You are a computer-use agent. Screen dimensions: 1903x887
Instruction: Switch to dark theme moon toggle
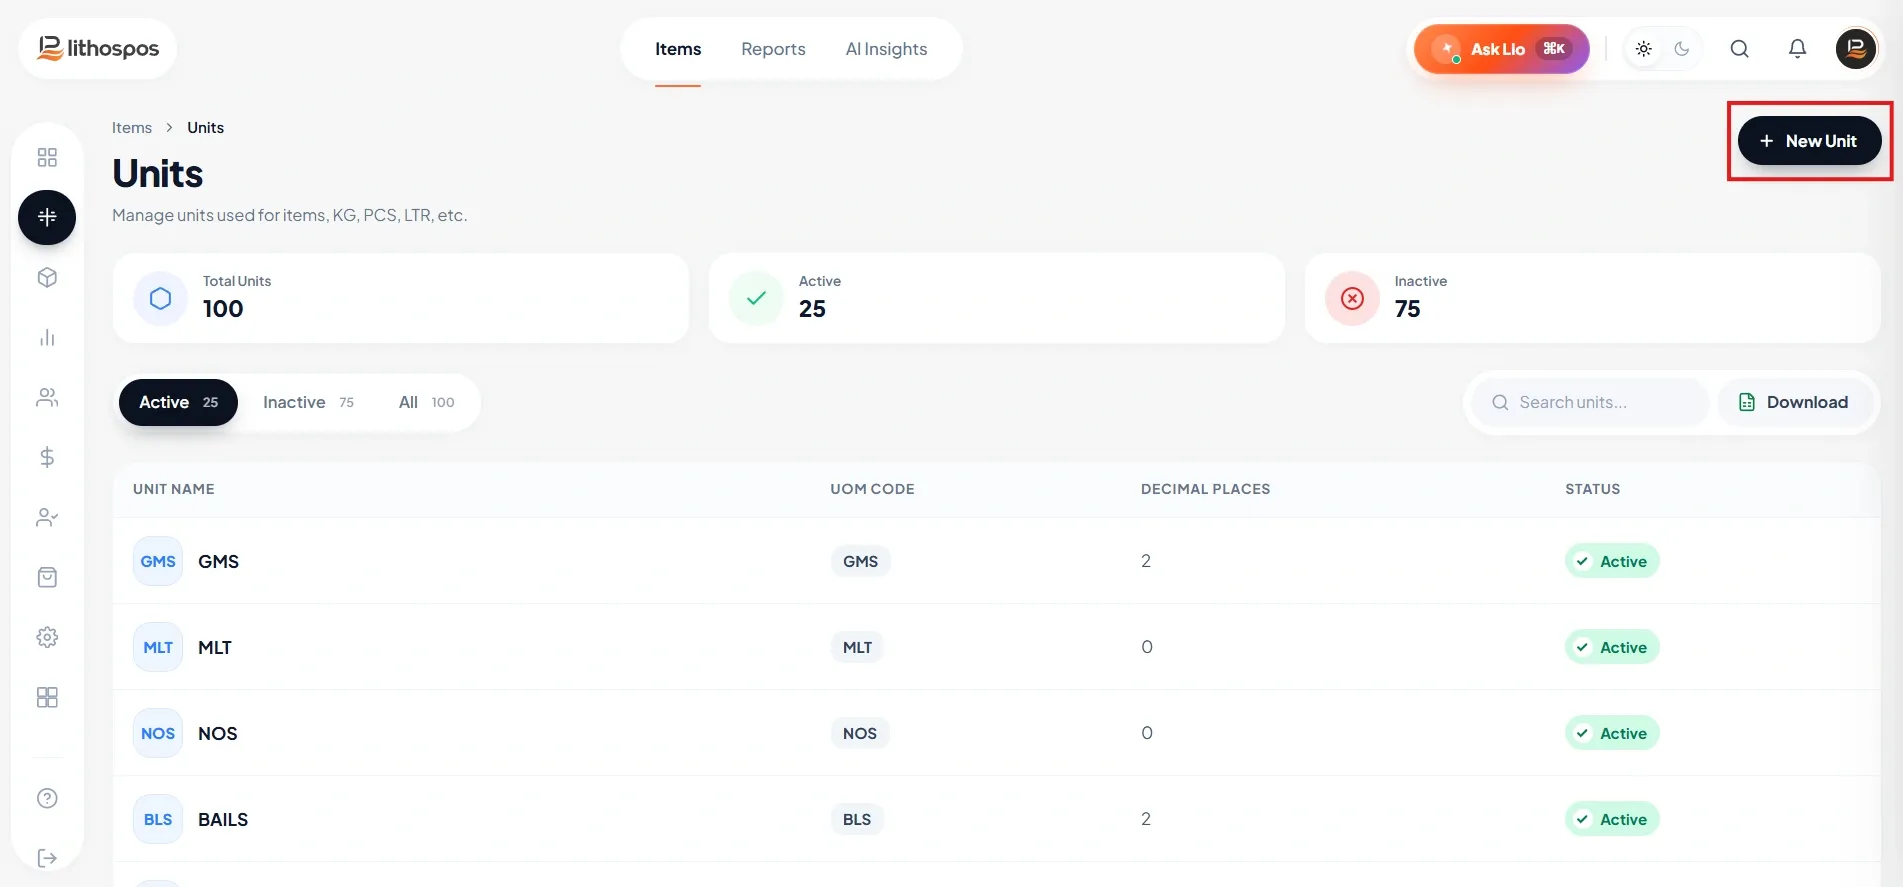(x=1682, y=49)
